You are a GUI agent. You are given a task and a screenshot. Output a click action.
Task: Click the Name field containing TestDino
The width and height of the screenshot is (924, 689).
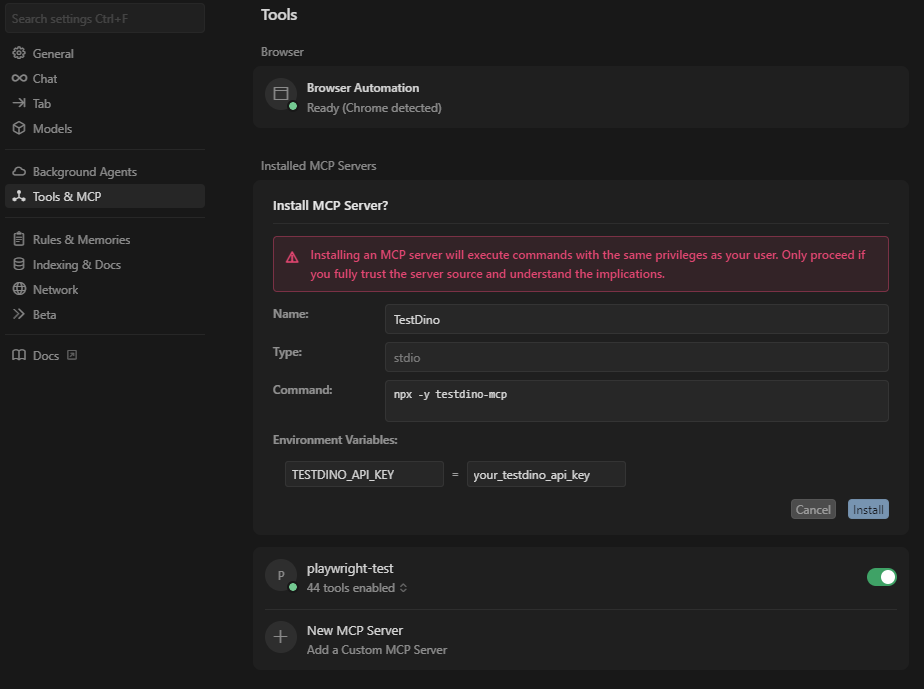(x=636, y=319)
